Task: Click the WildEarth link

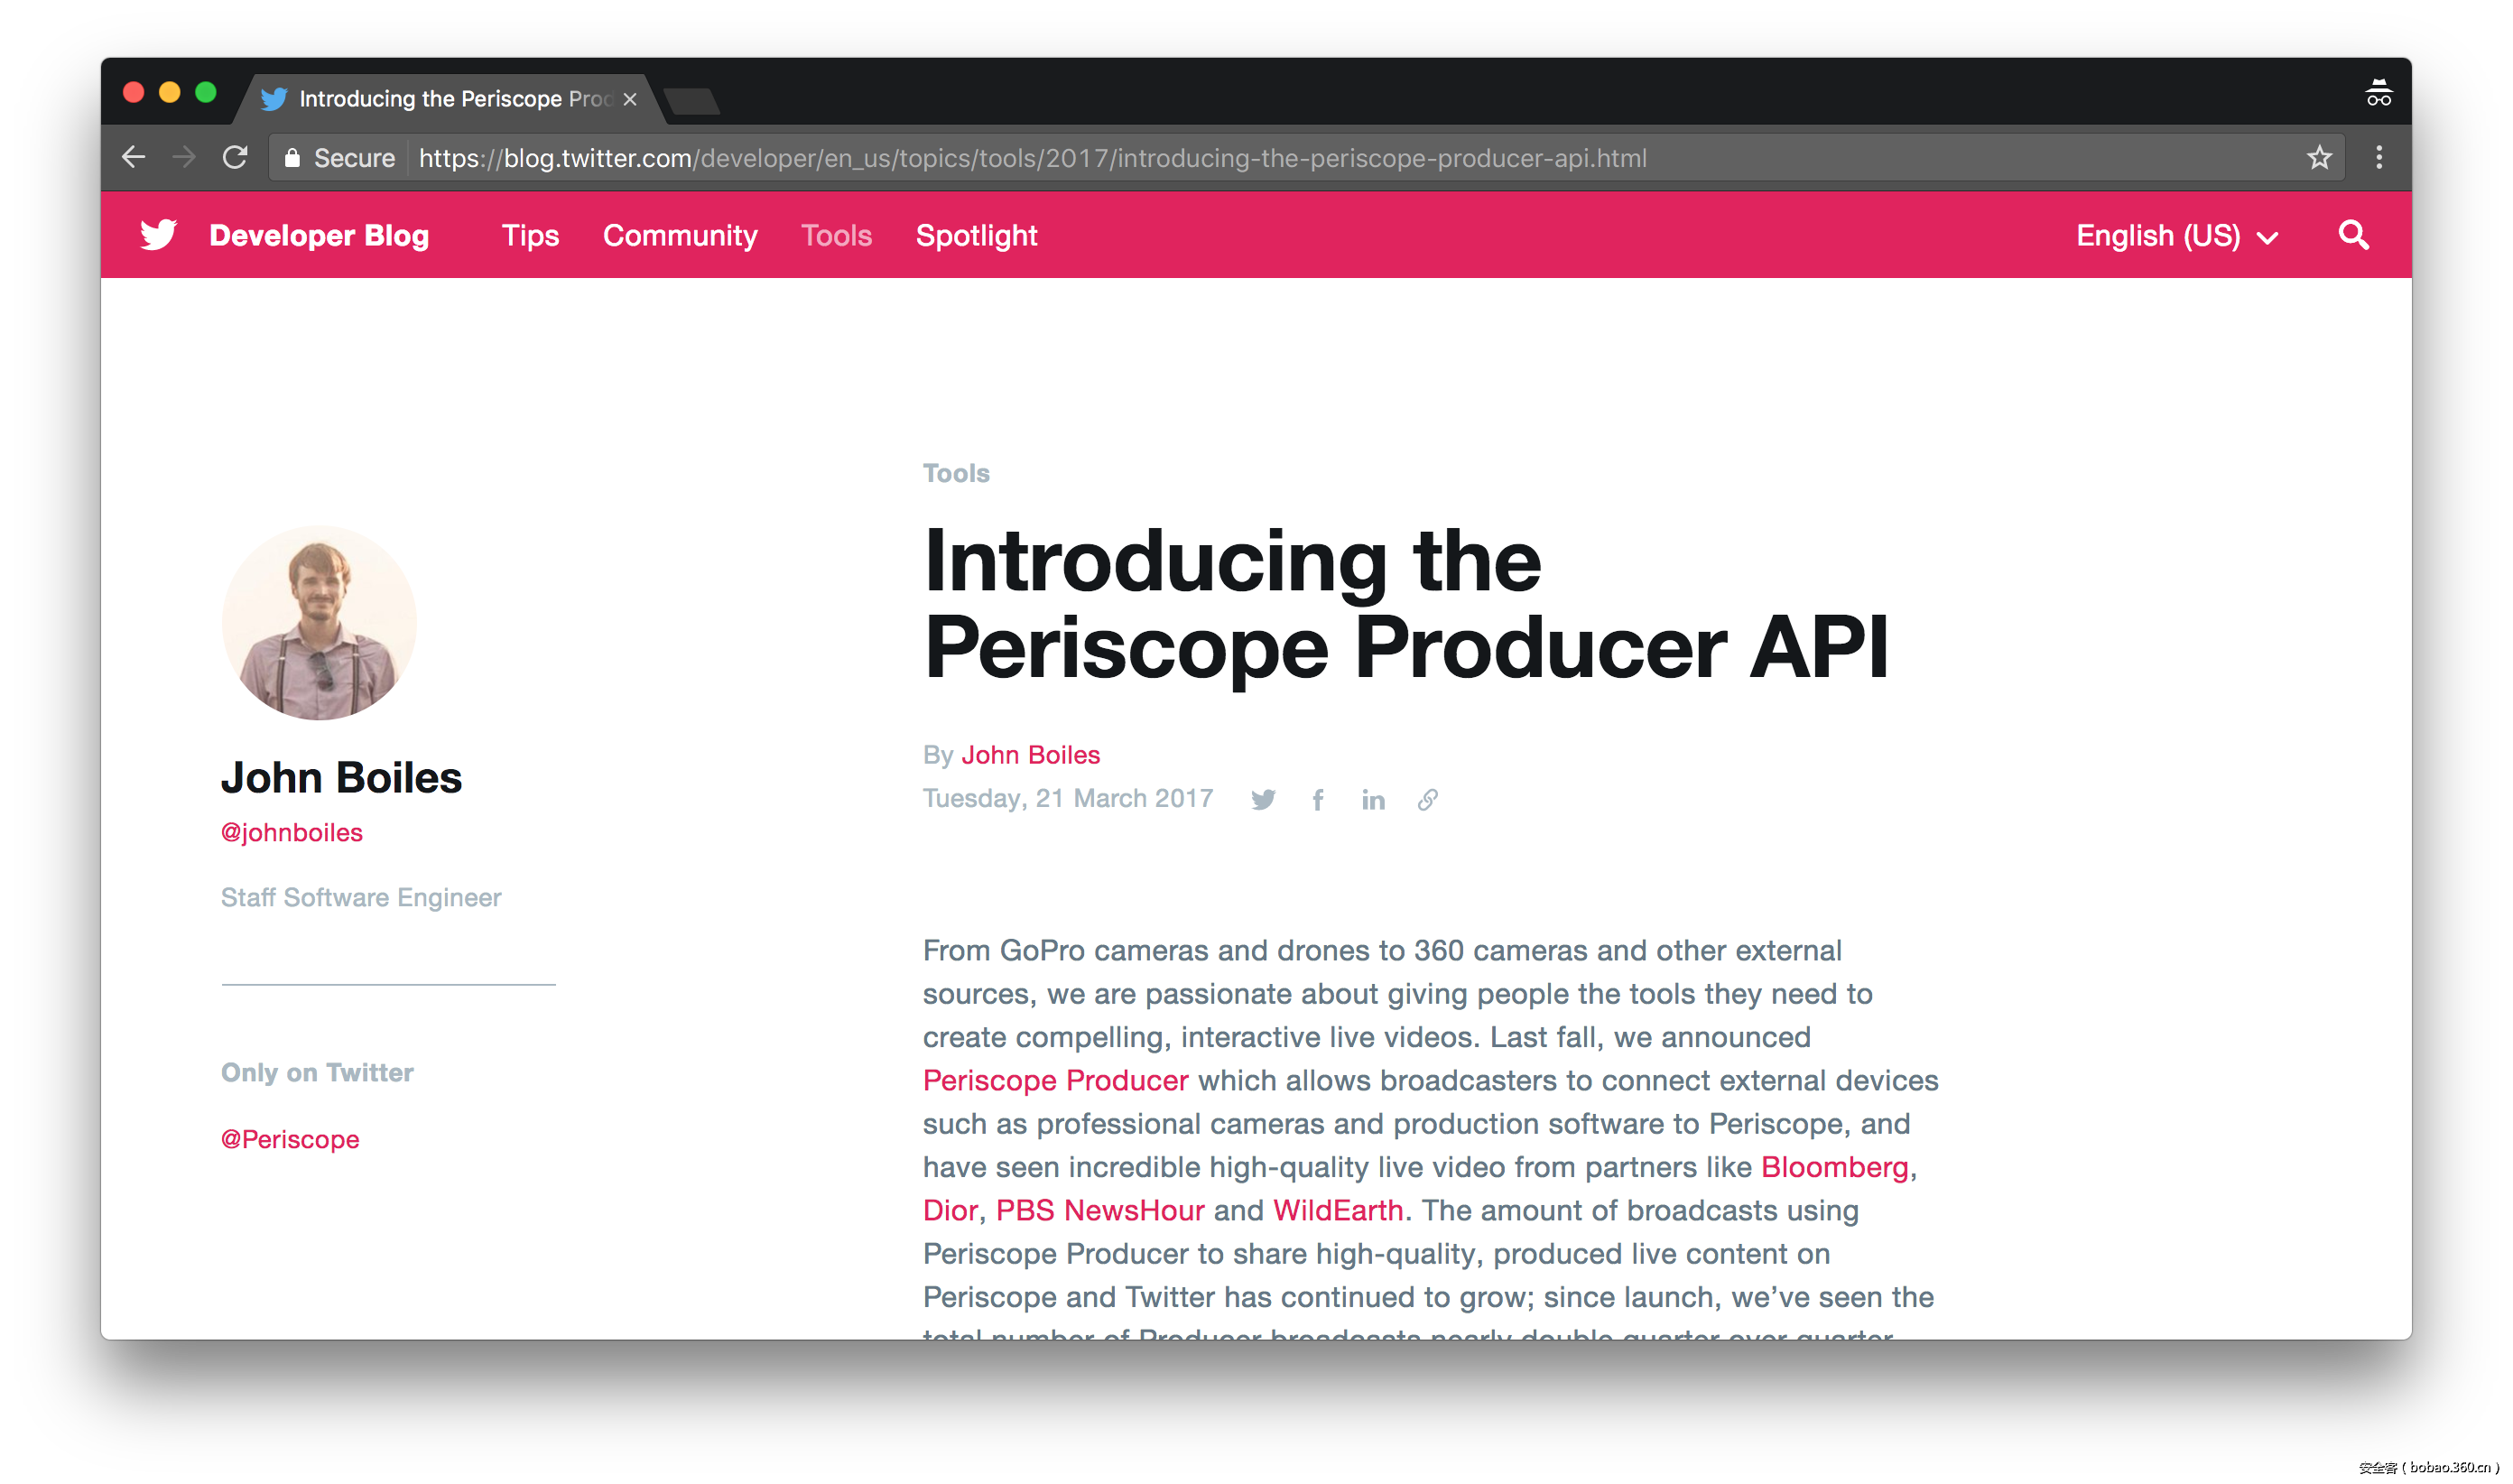Action: pos(1337,1210)
